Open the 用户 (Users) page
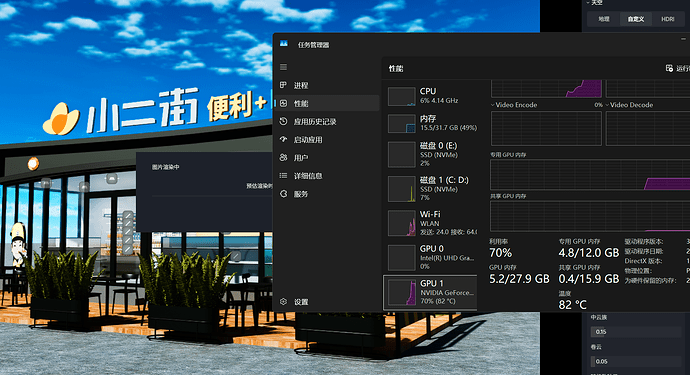This screenshot has height=375, width=690. coord(327,158)
